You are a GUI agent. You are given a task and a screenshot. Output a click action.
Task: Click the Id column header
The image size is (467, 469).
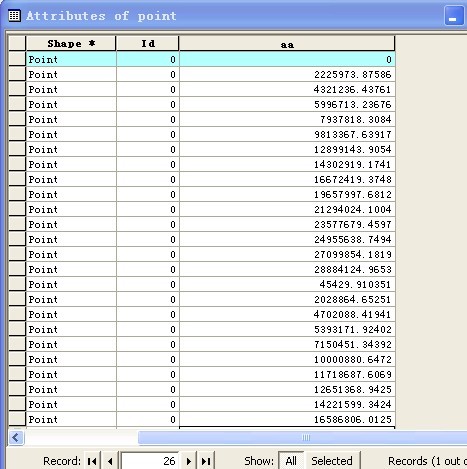[x=148, y=44]
